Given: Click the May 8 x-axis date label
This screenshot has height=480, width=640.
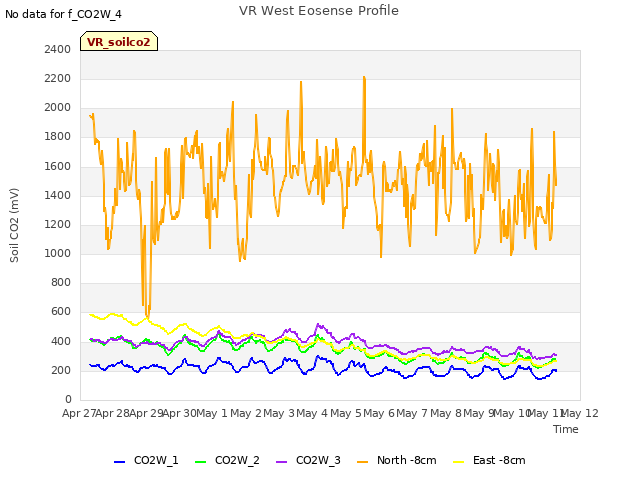Looking at the screenshot, I should pyautogui.click(x=446, y=413).
